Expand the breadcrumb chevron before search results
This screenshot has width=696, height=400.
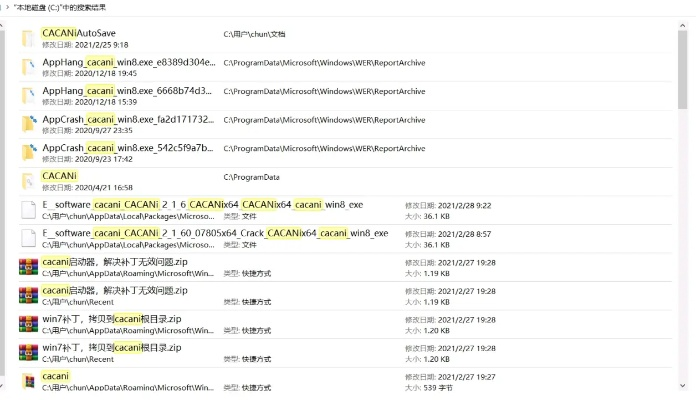coord(6,9)
